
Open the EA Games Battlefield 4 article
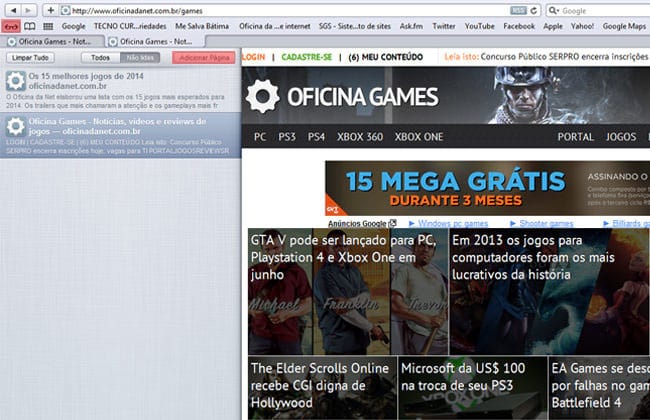coord(599,388)
